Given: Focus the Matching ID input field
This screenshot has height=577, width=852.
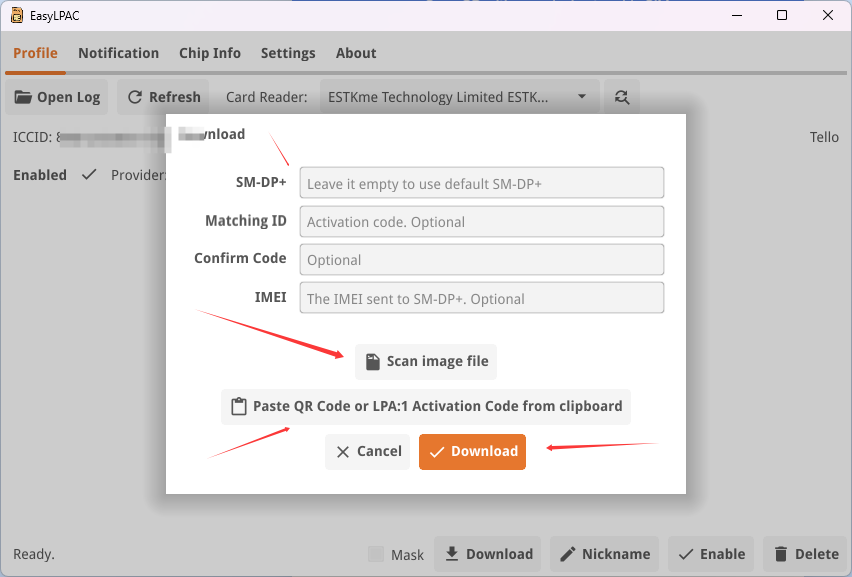Looking at the screenshot, I should [x=481, y=221].
